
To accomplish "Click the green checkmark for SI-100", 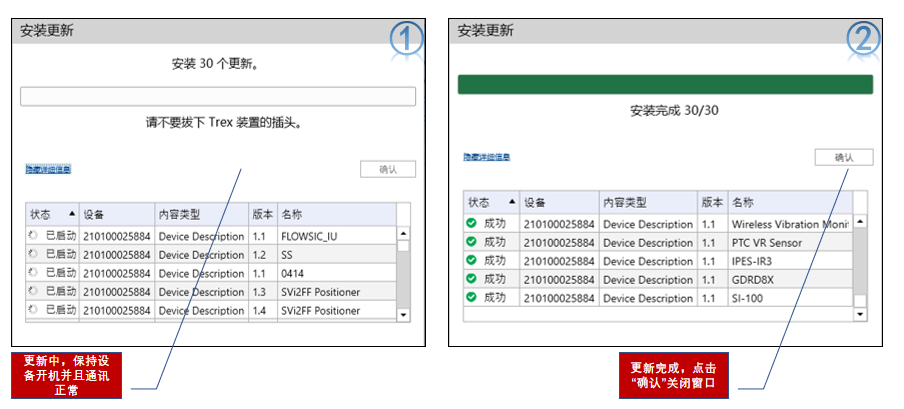I will [x=472, y=298].
